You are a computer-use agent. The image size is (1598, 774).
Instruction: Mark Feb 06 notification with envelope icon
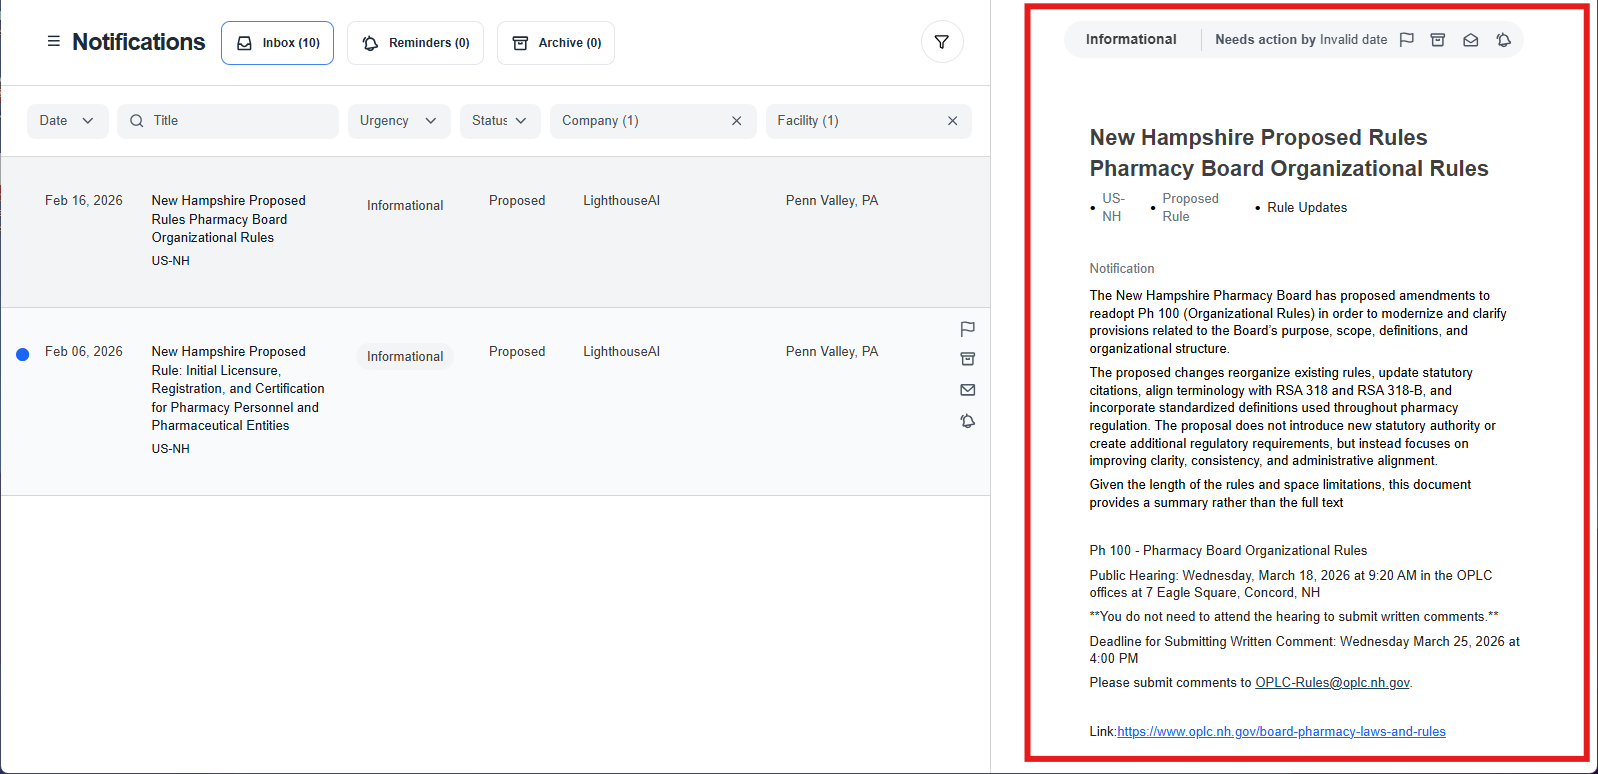(x=967, y=390)
